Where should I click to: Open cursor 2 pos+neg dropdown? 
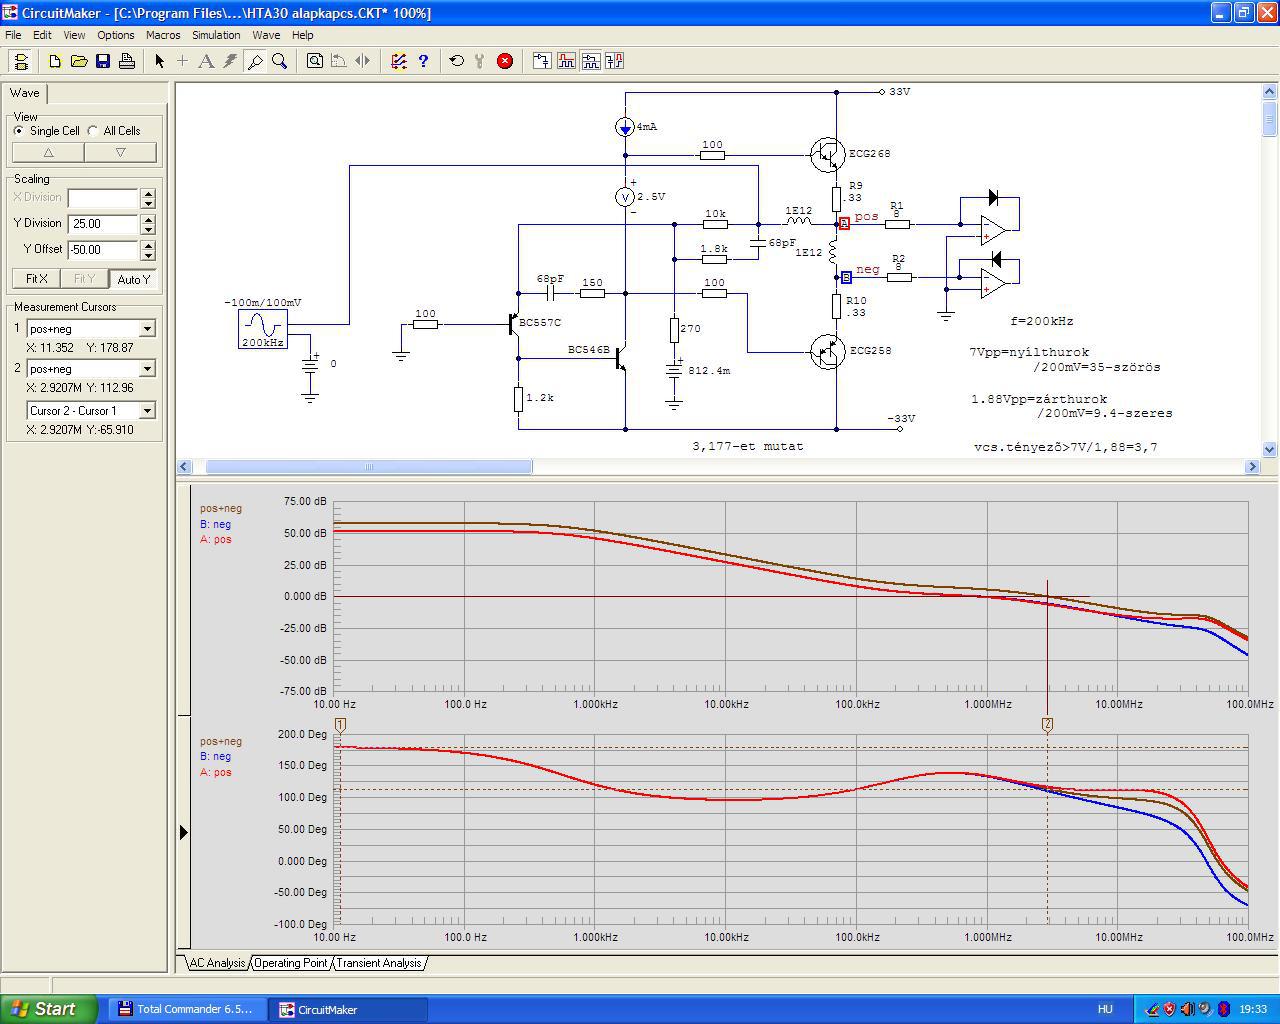click(x=147, y=369)
